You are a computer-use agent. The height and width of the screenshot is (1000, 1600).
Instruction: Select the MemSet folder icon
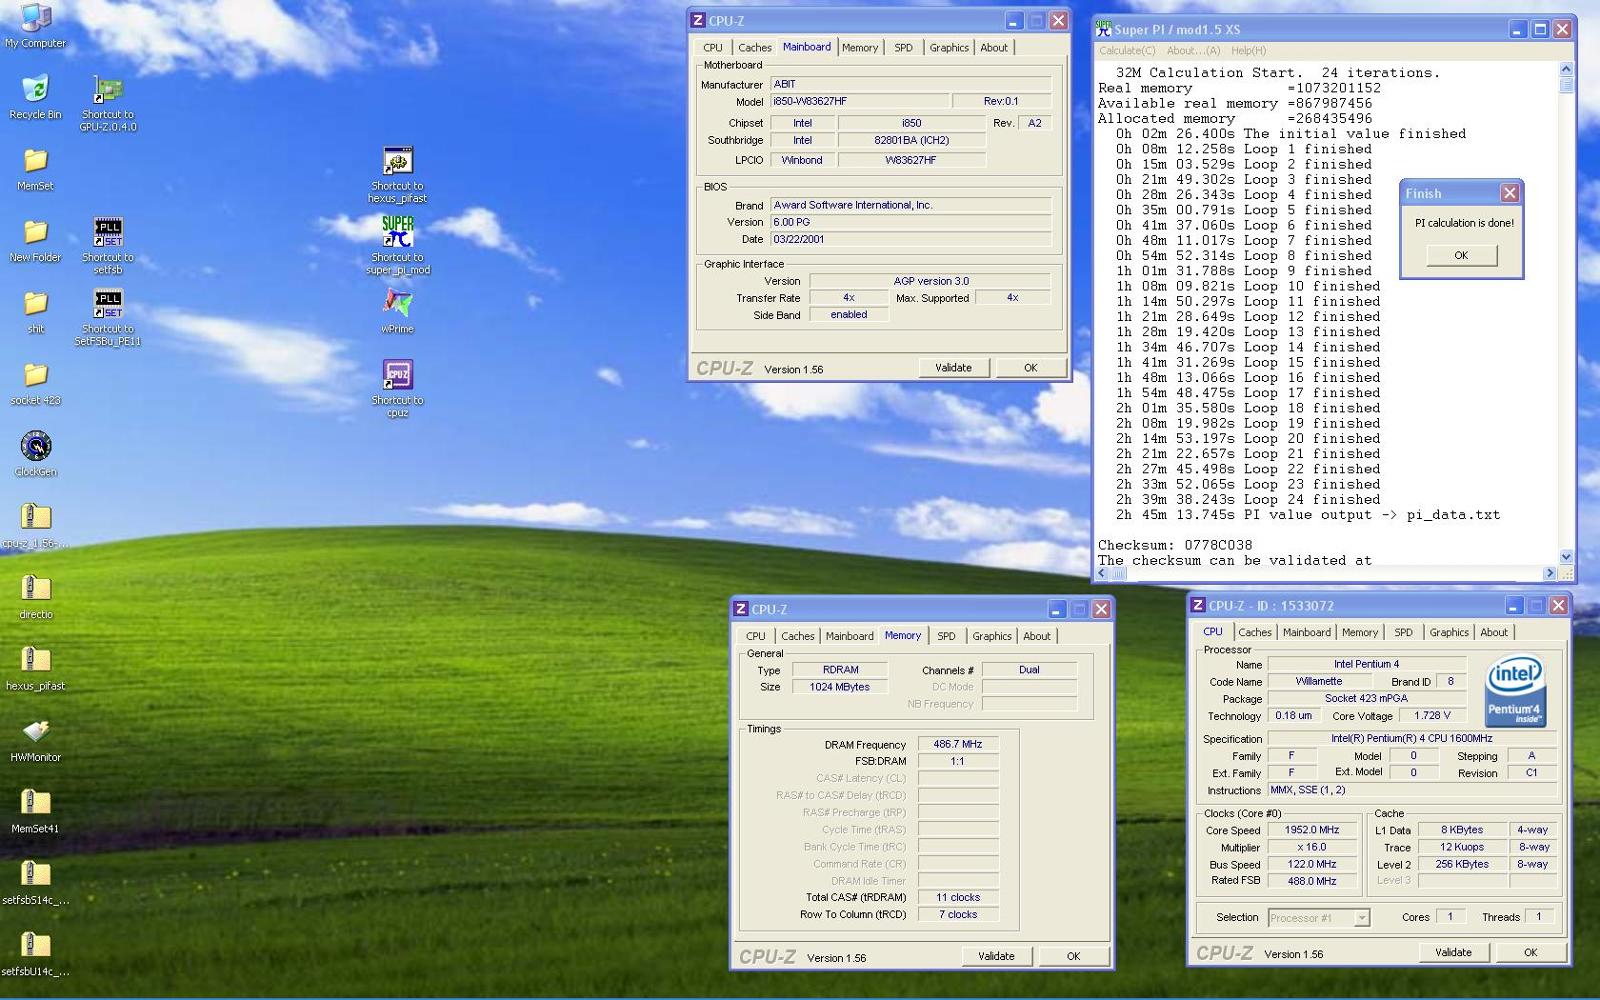pos(35,169)
